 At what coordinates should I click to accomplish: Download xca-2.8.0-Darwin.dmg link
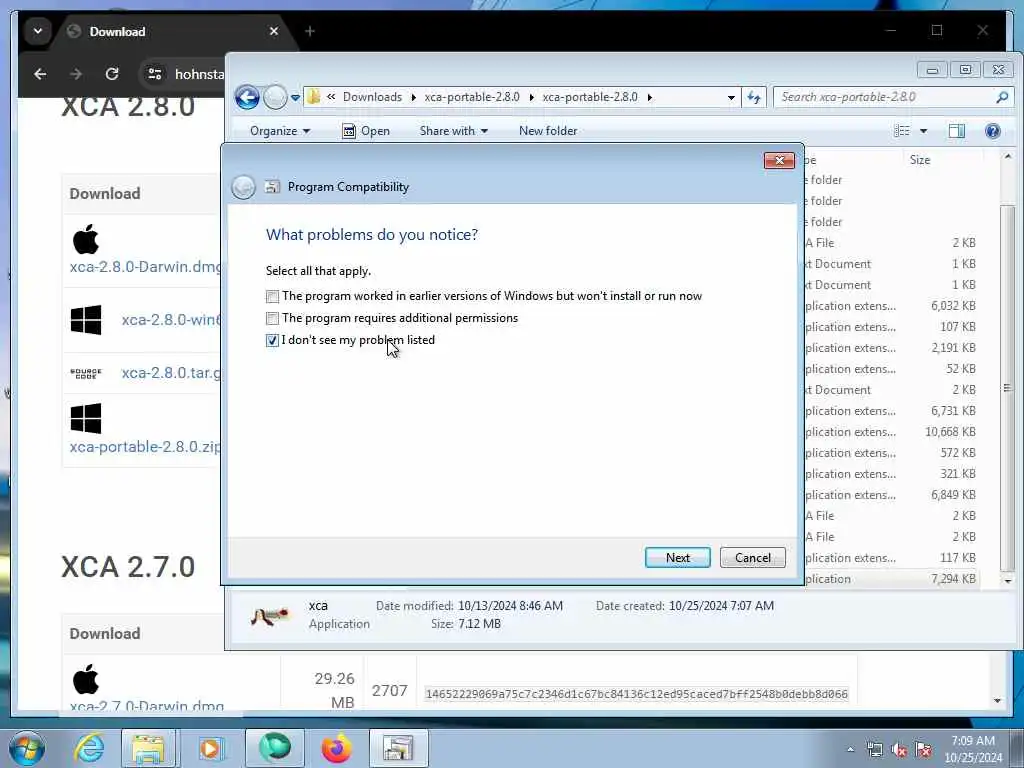[x=146, y=266]
